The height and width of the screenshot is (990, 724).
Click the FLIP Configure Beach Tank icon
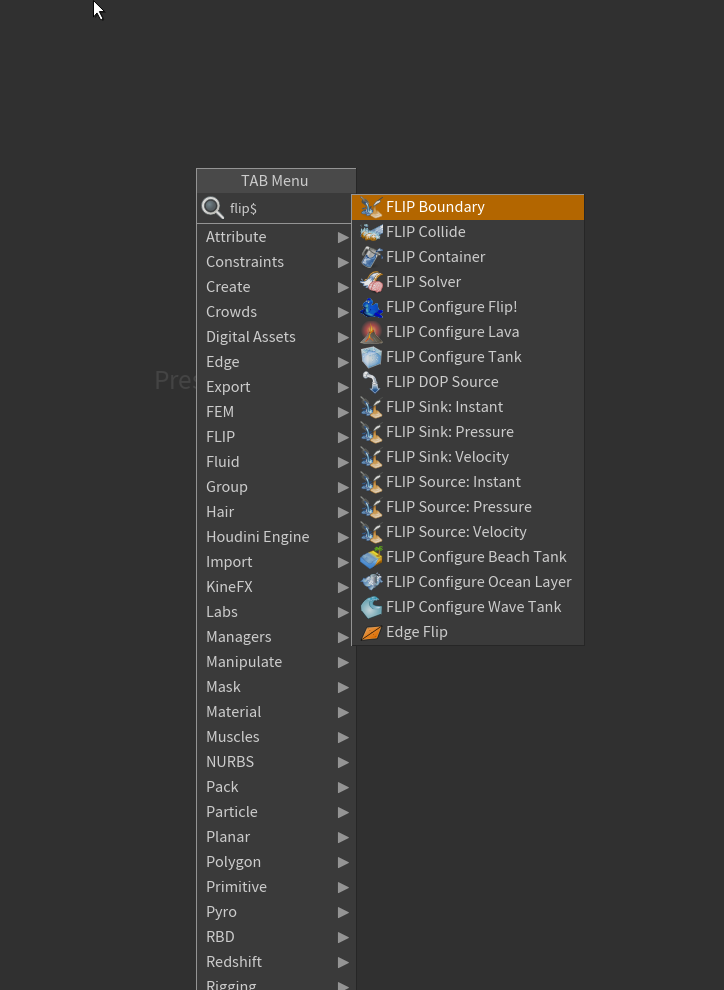click(x=371, y=557)
